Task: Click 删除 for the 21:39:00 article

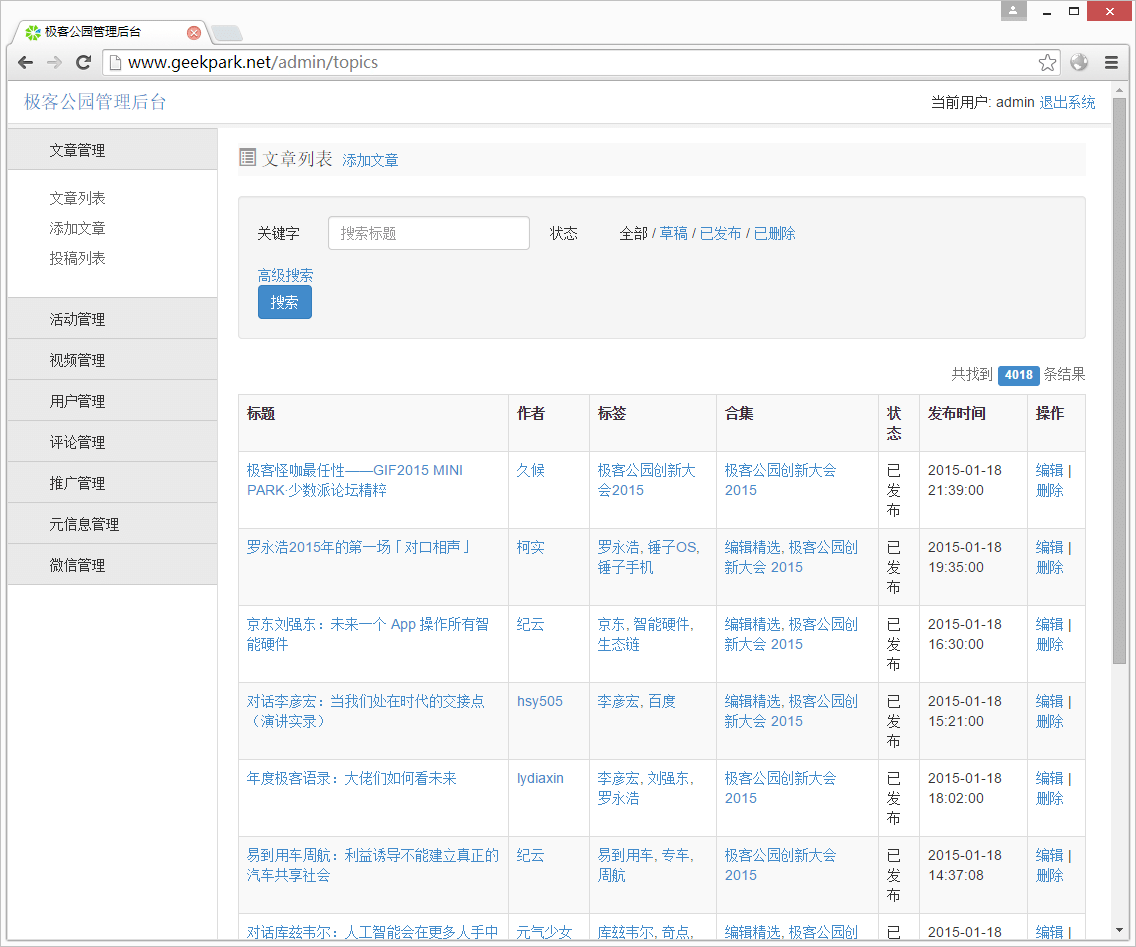Action: tap(1049, 491)
